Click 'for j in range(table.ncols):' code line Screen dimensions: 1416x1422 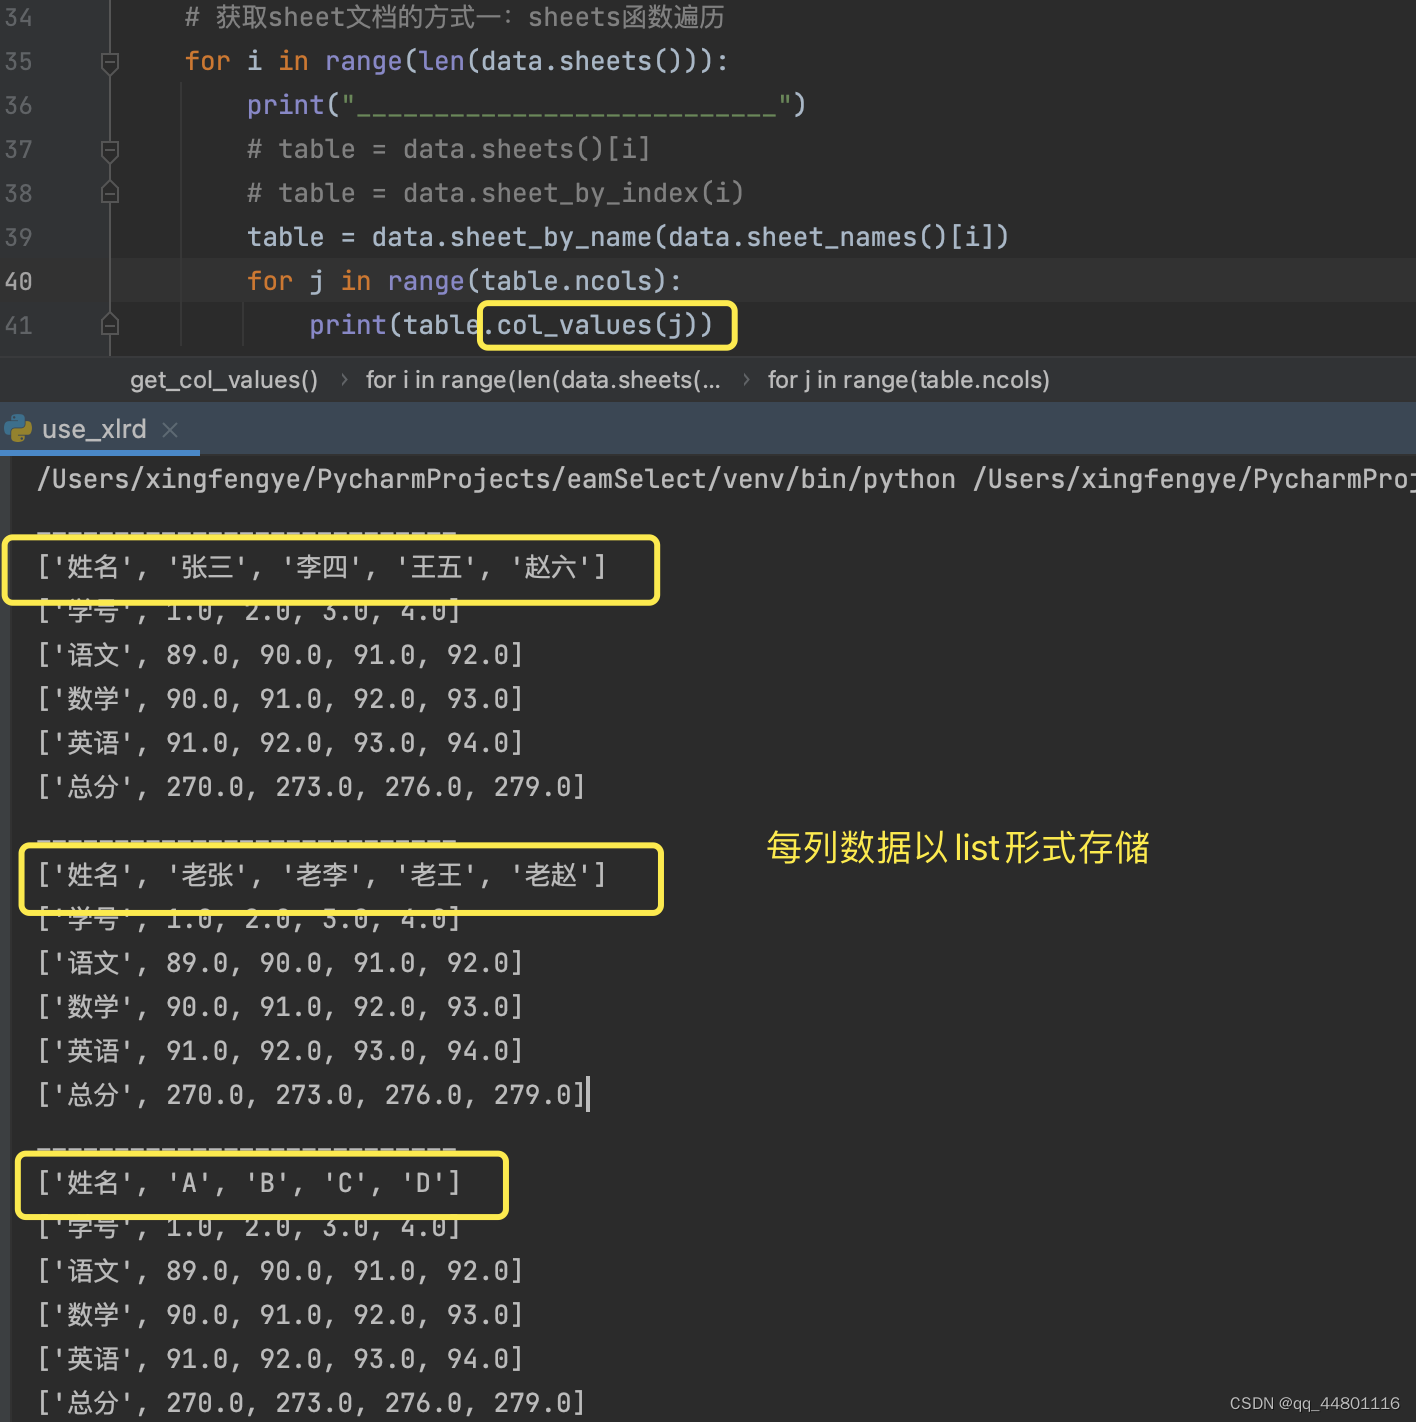click(x=464, y=281)
